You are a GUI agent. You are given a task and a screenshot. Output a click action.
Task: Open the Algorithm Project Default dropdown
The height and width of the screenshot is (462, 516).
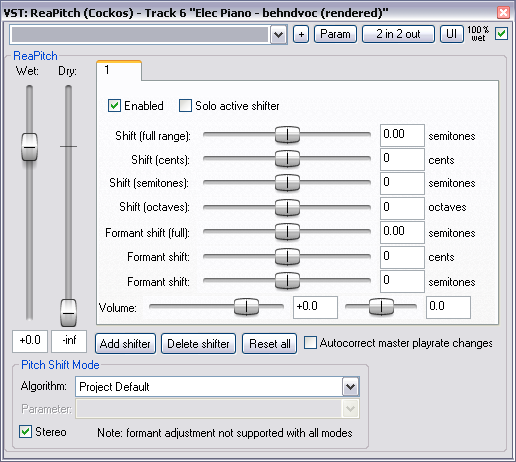[x=217, y=387]
